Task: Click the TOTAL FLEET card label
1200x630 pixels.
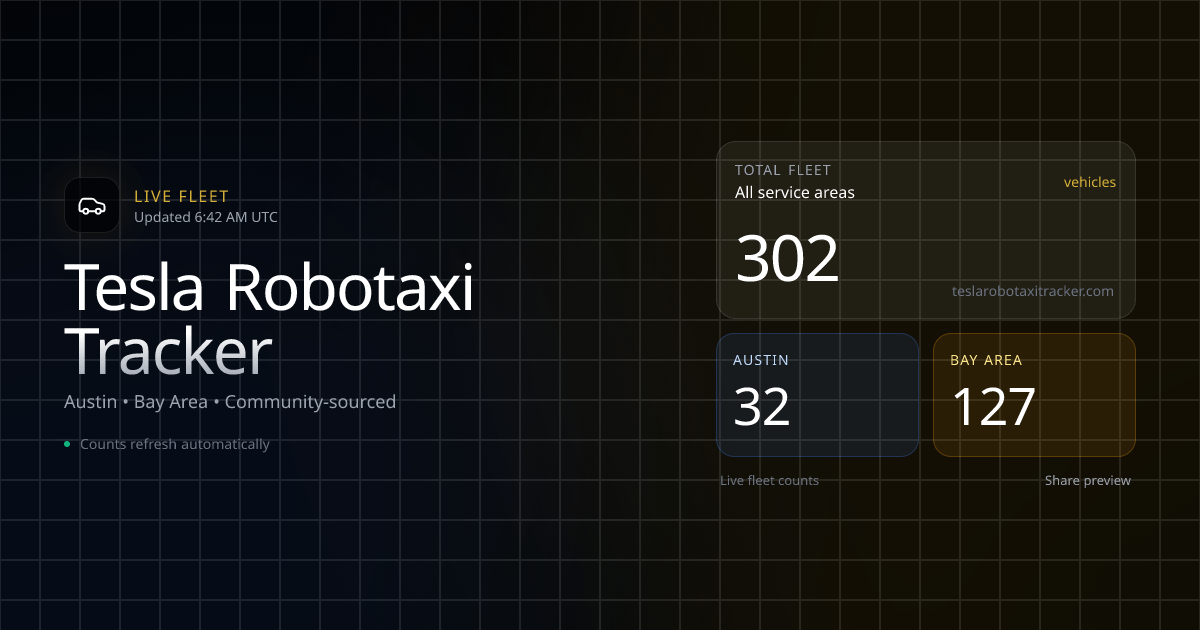Action: coord(782,170)
